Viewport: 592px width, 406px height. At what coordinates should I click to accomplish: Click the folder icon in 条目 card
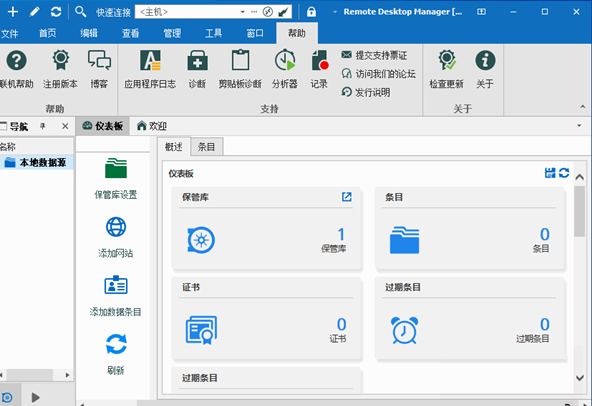click(404, 240)
